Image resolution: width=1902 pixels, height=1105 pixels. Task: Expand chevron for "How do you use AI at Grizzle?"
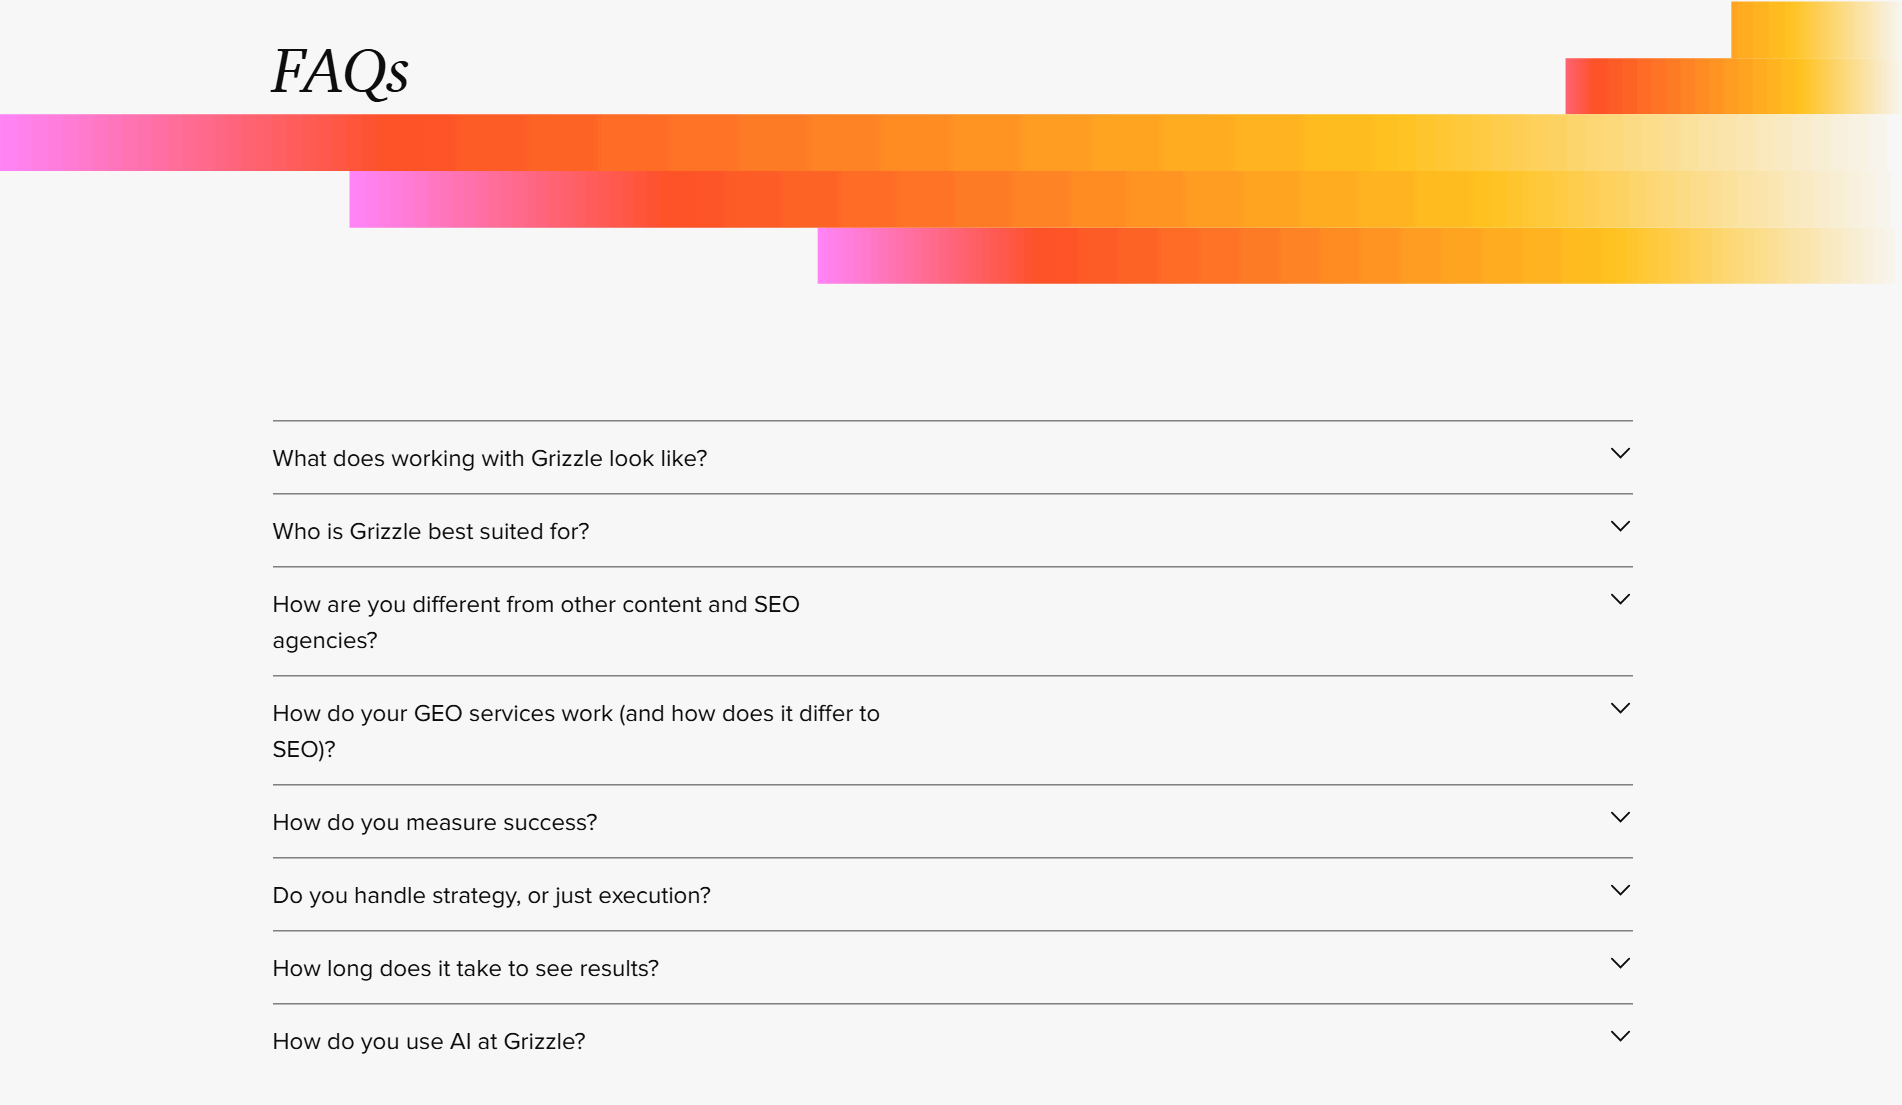point(1620,1037)
